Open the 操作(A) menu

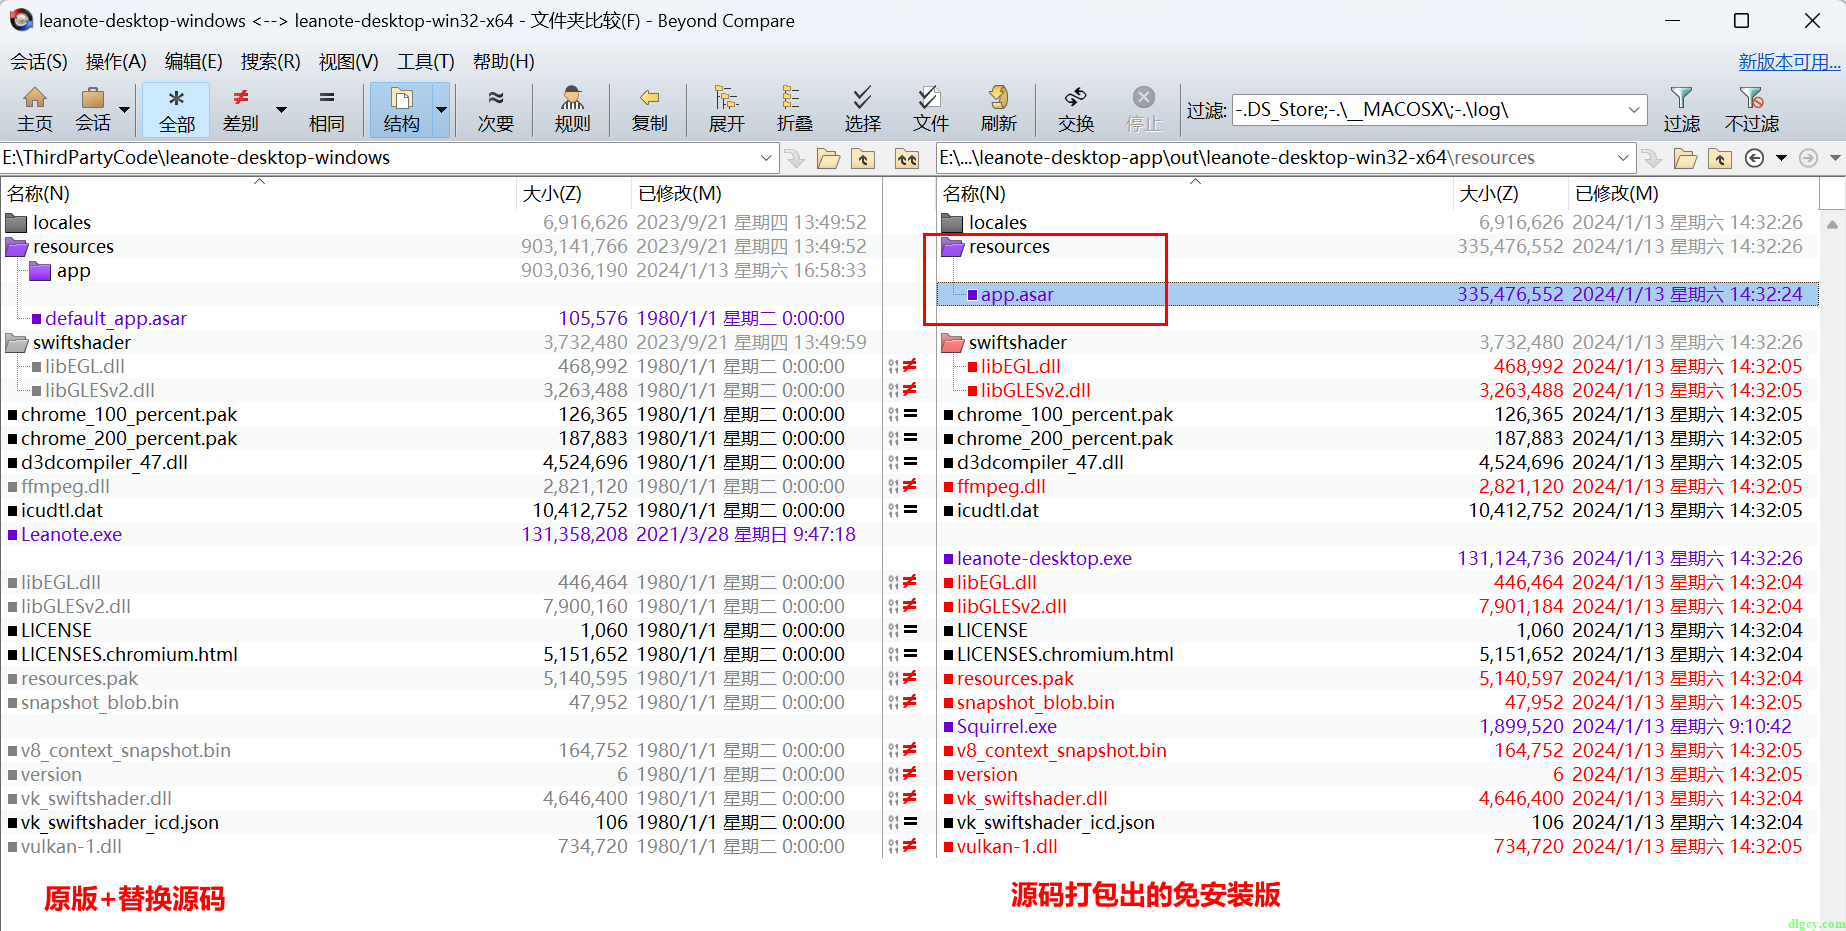116,62
